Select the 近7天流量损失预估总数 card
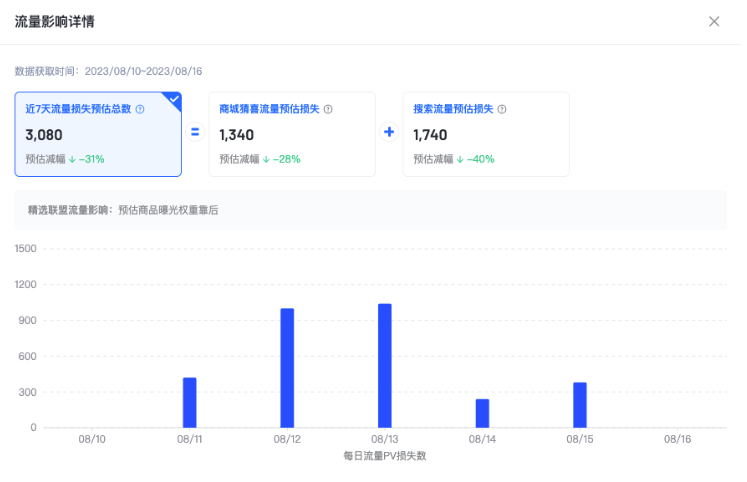747x482 pixels. click(98, 134)
